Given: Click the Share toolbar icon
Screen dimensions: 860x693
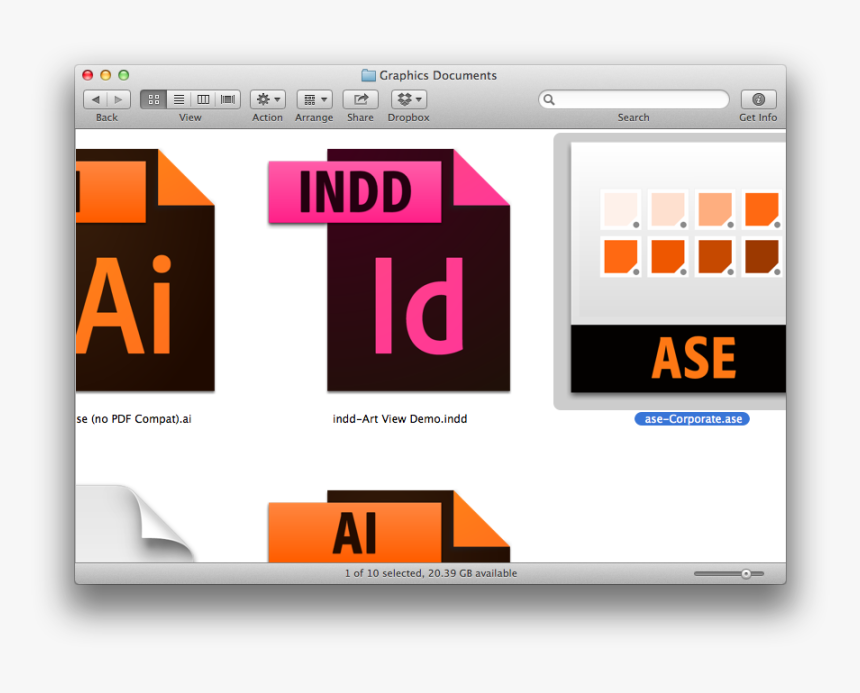Looking at the screenshot, I should click(x=359, y=99).
